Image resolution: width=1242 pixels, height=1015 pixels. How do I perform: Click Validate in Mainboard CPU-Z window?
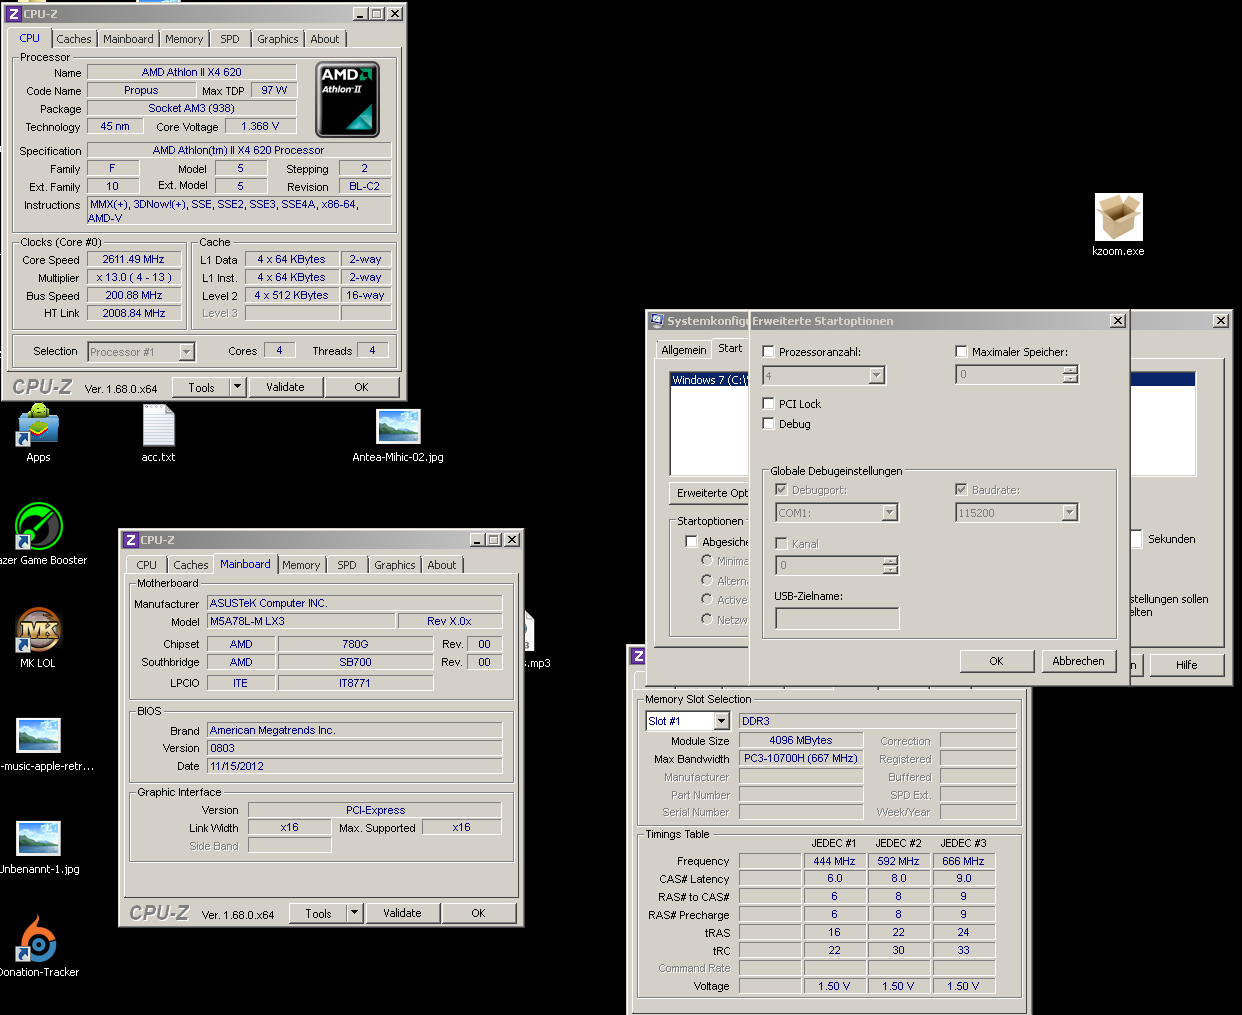click(x=402, y=913)
